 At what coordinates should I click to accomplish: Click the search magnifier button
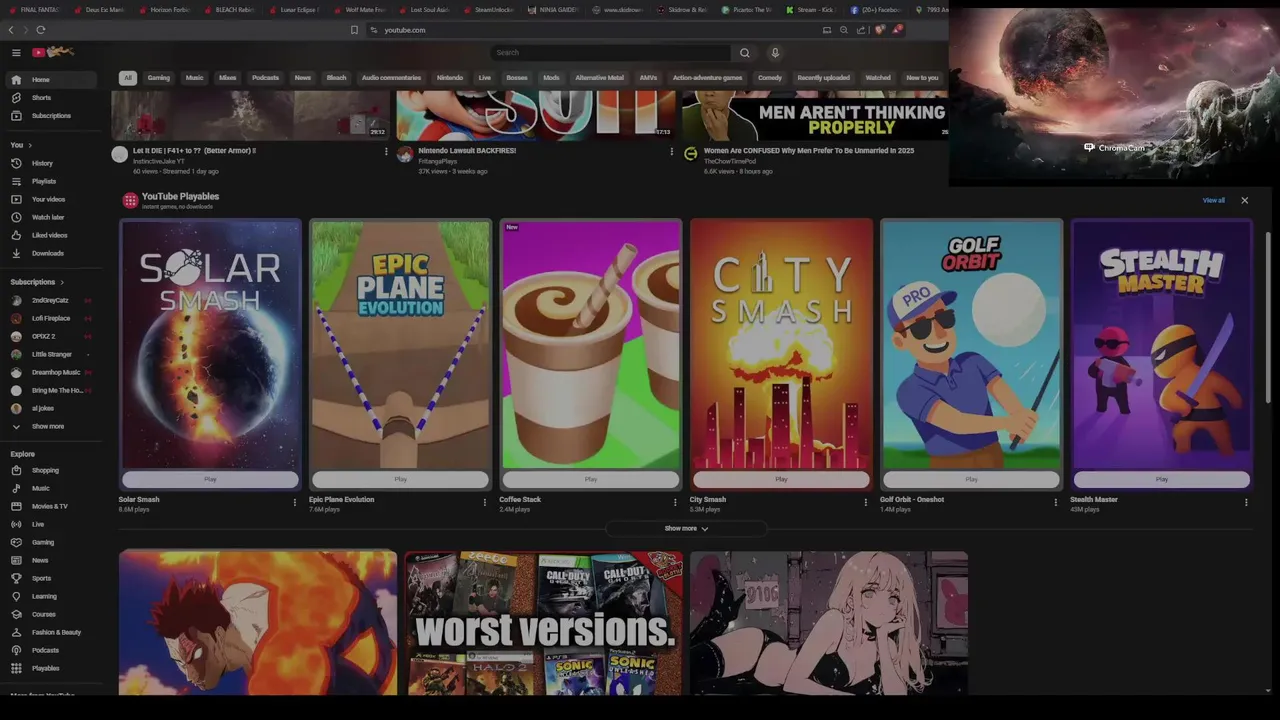pyautogui.click(x=744, y=52)
